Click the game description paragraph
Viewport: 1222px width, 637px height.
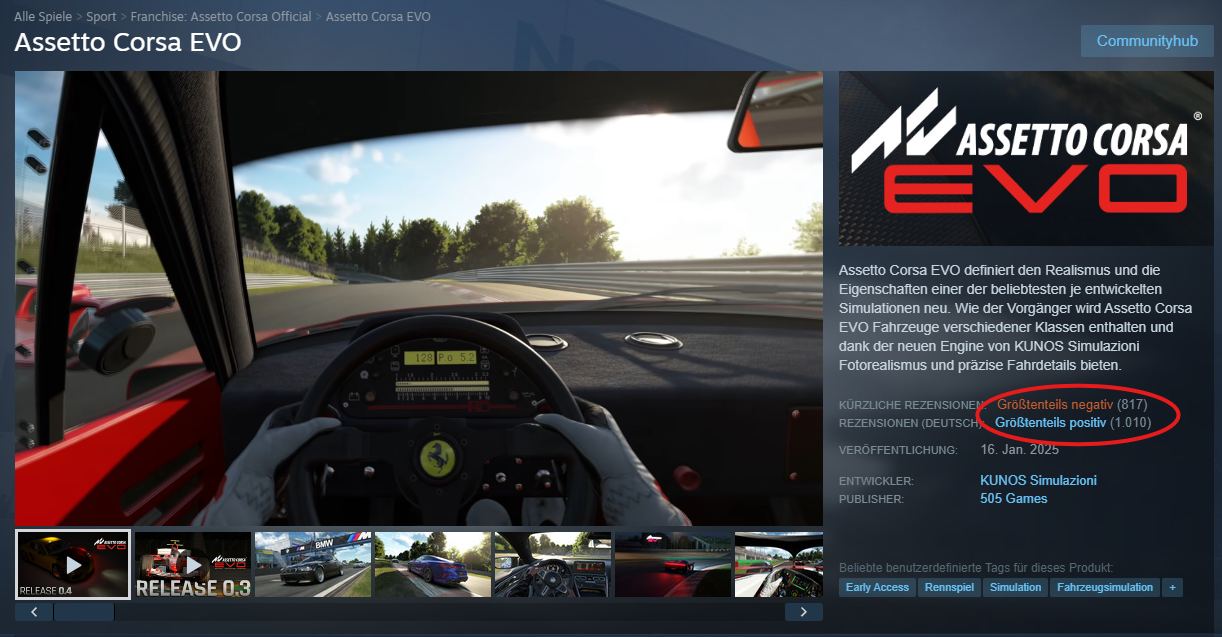[1016, 318]
